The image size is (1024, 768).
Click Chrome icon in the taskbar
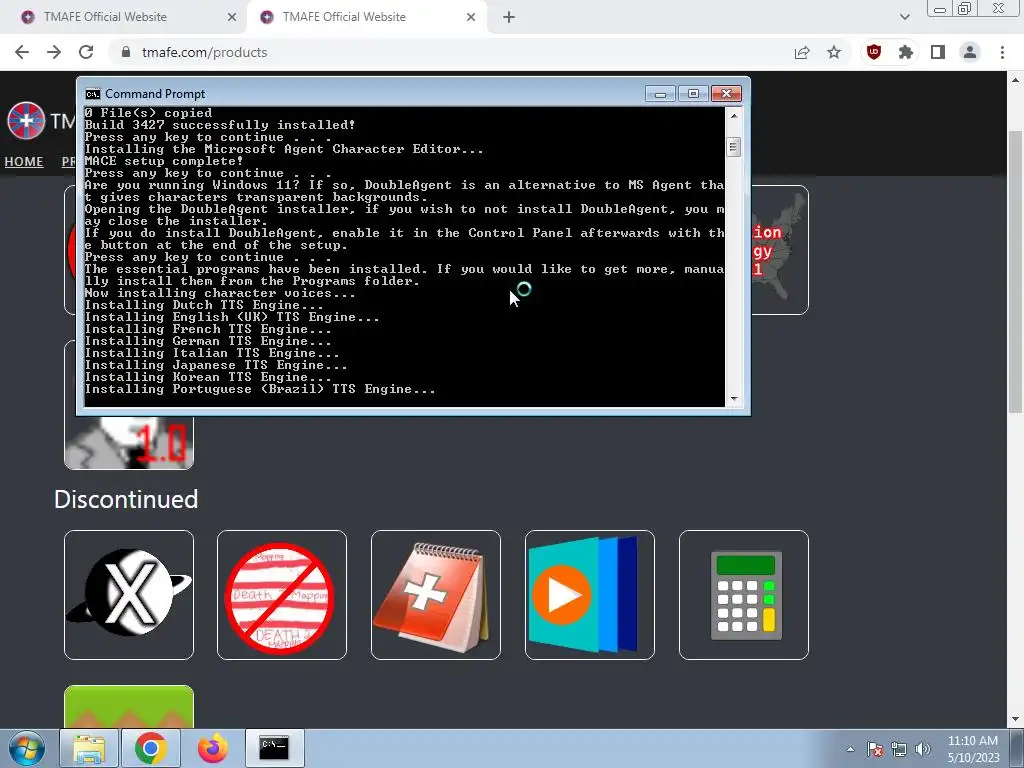click(150, 748)
